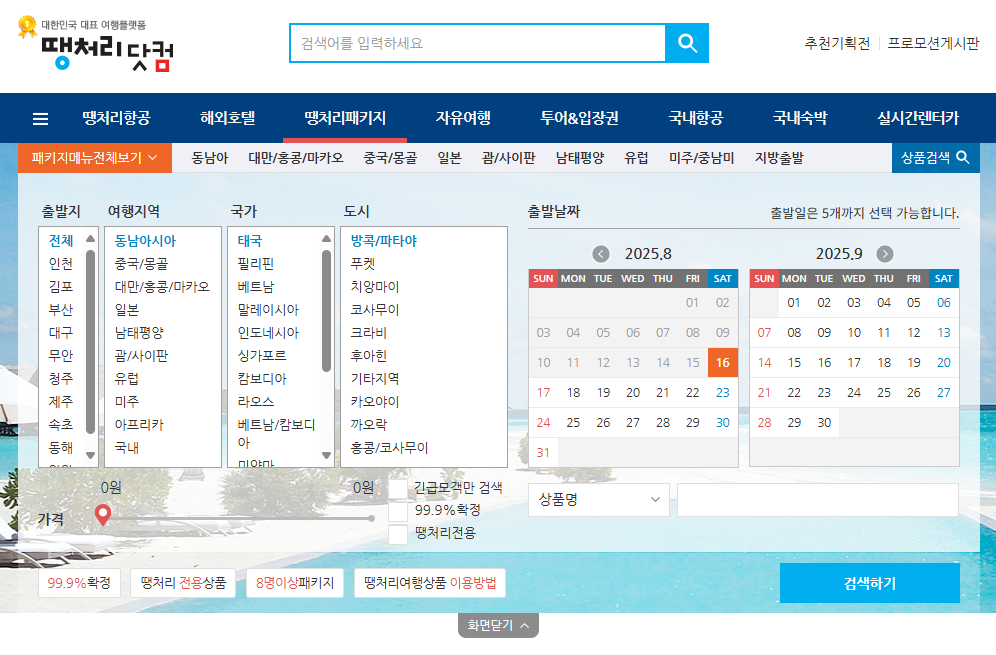Image resolution: width=996 pixels, height=655 pixels.
Task: Select 베트남 in country list
Action: [255, 287]
